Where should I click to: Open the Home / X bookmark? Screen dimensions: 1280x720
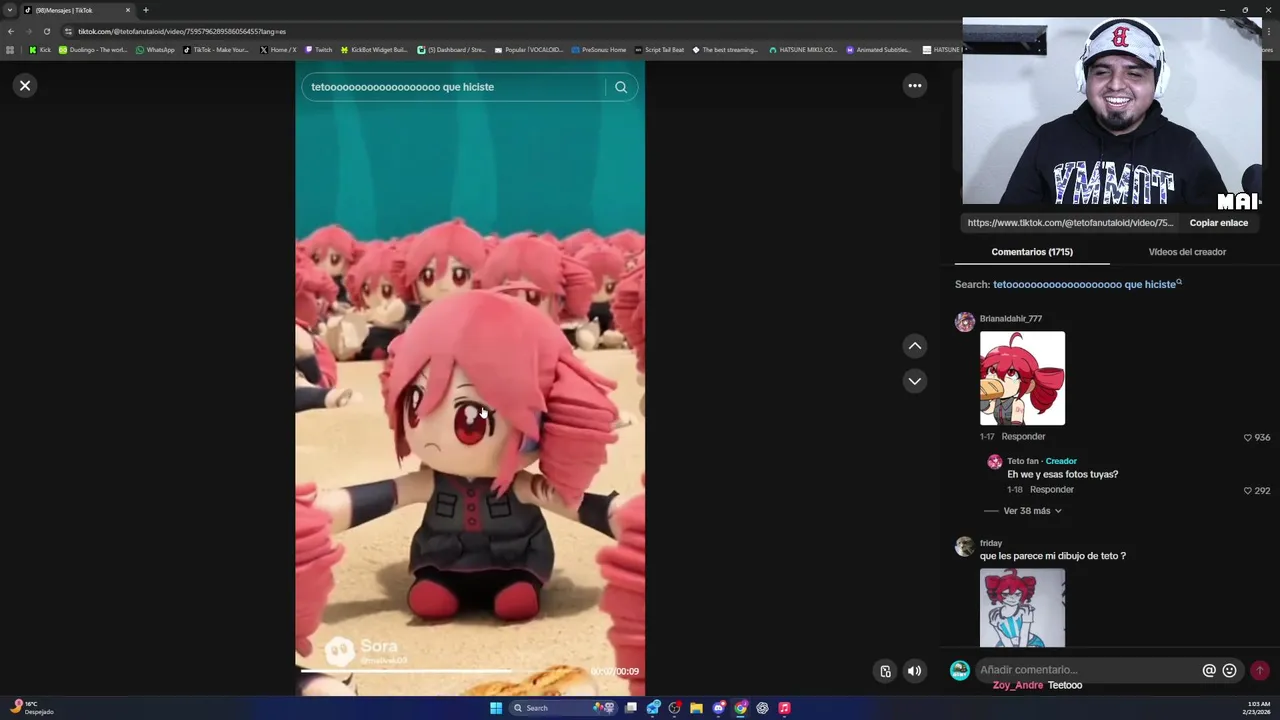click(278, 50)
